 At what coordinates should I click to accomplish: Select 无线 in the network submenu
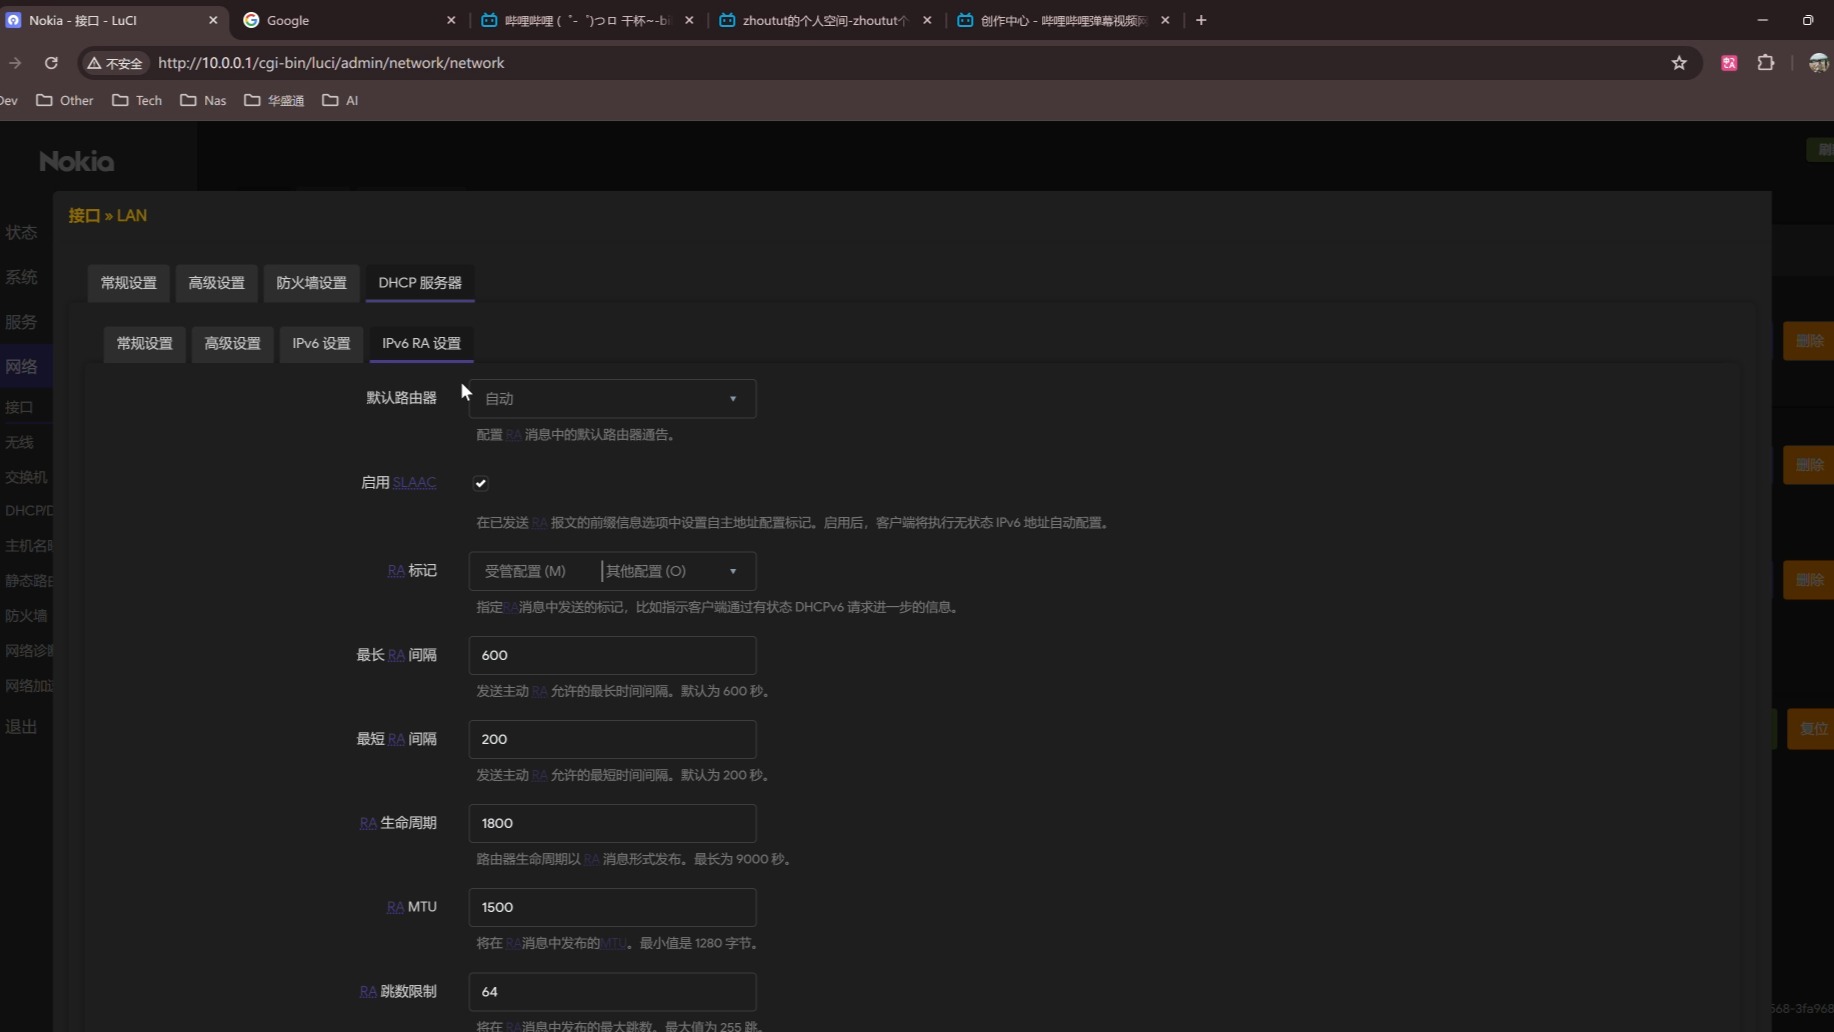click(x=19, y=442)
